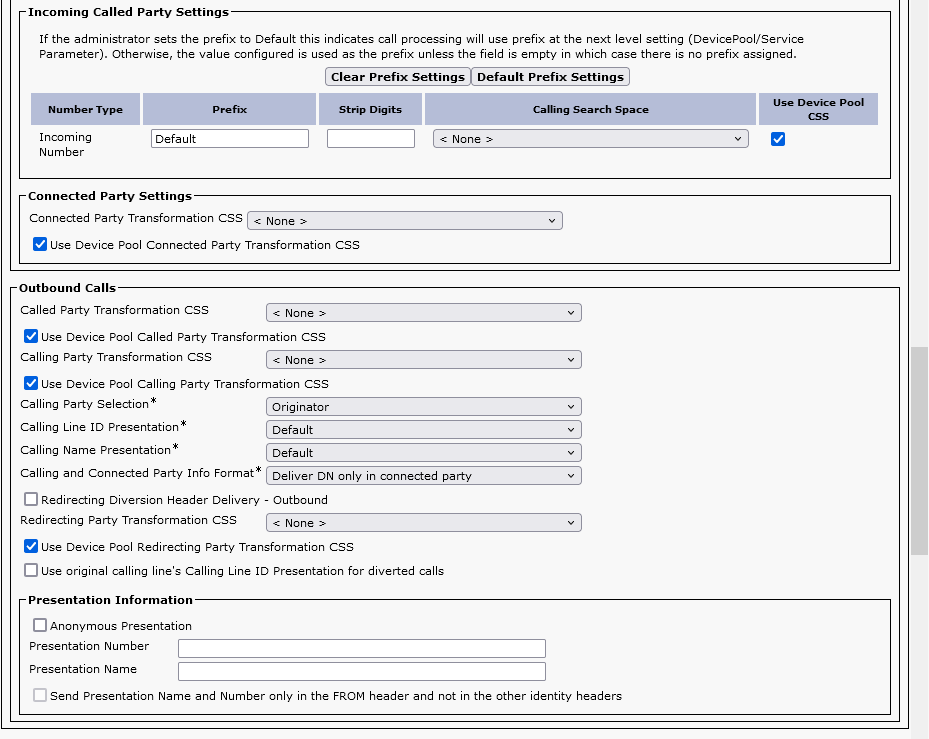Check the Anonymous Presentation checkbox
Screen dimensions: 929x739
point(40,625)
